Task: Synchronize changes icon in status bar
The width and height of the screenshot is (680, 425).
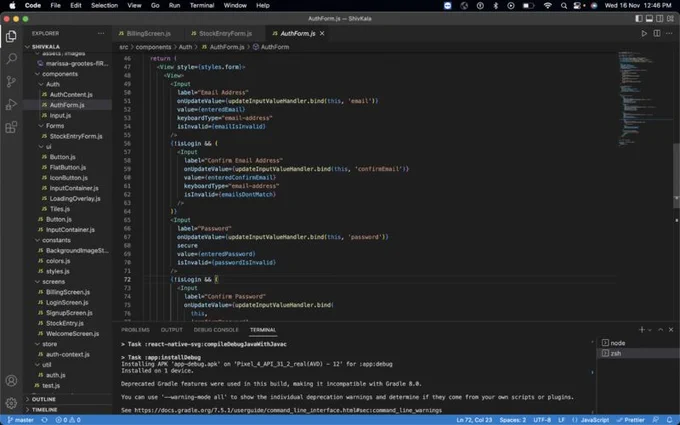Action: click(44, 420)
